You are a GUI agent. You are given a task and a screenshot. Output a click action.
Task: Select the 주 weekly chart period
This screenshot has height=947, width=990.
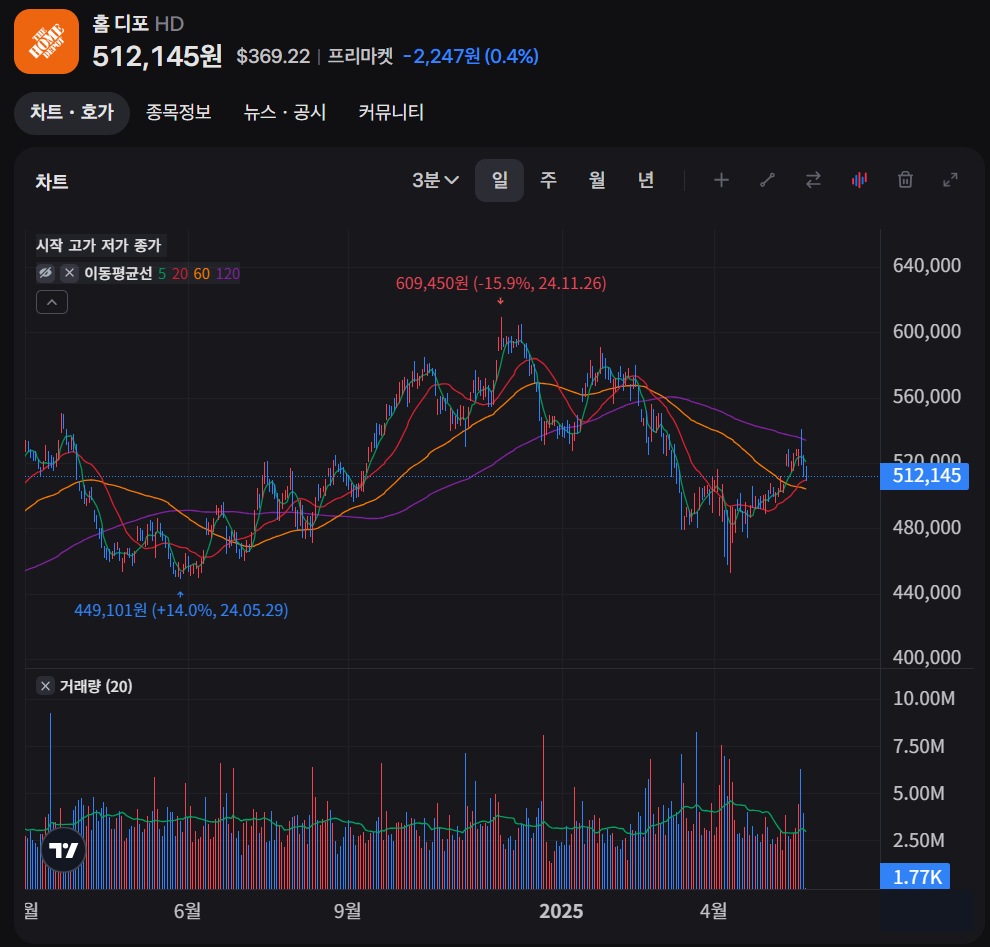click(x=548, y=181)
